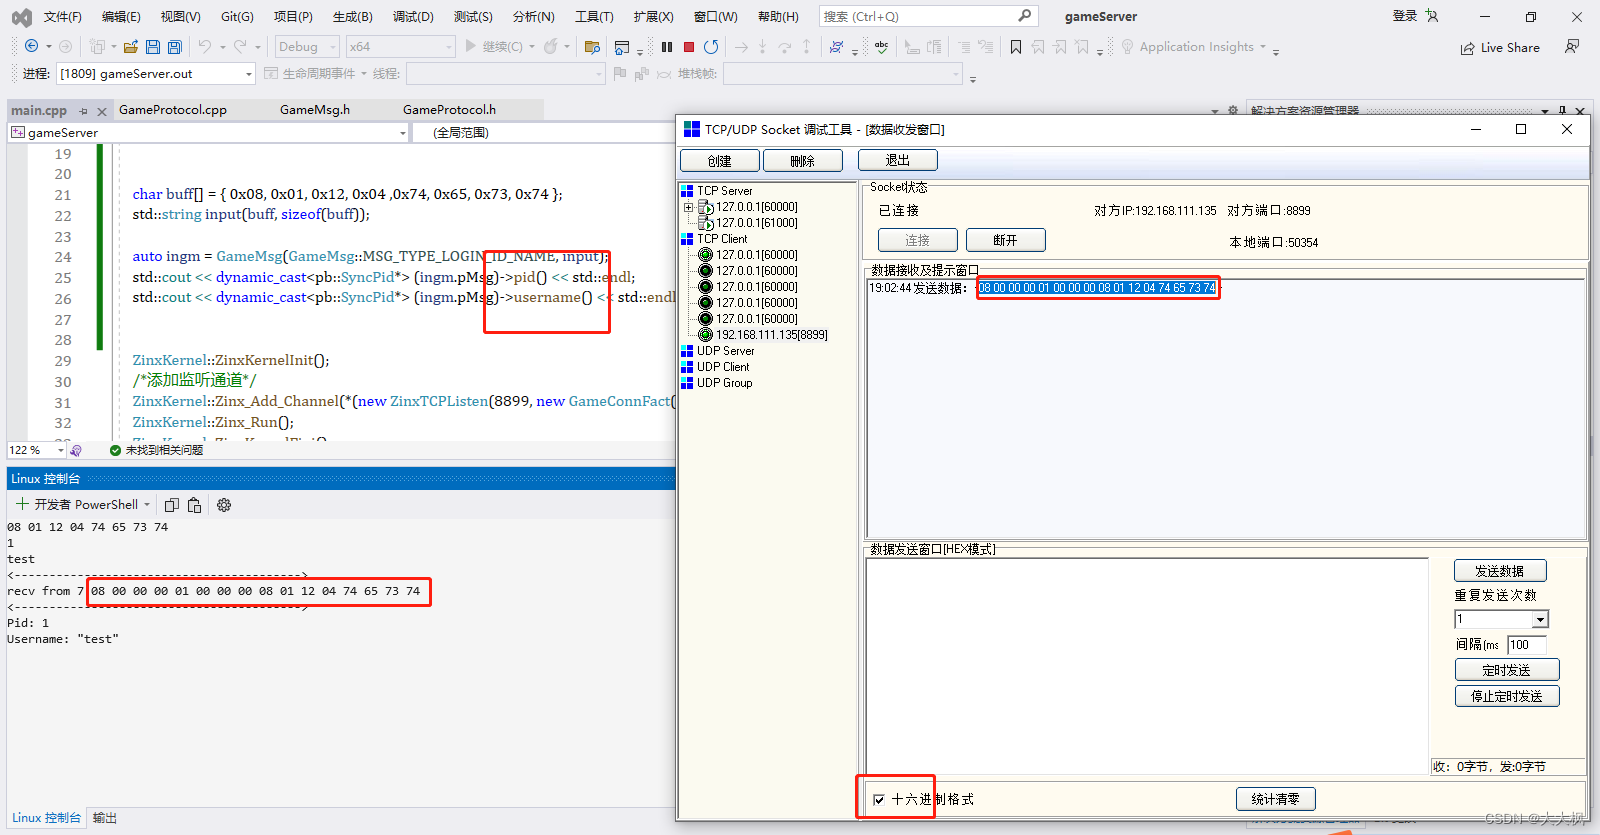Open the (全局范围) global scope dropdown
Image resolution: width=1600 pixels, height=835 pixels.
tap(545, 132)
